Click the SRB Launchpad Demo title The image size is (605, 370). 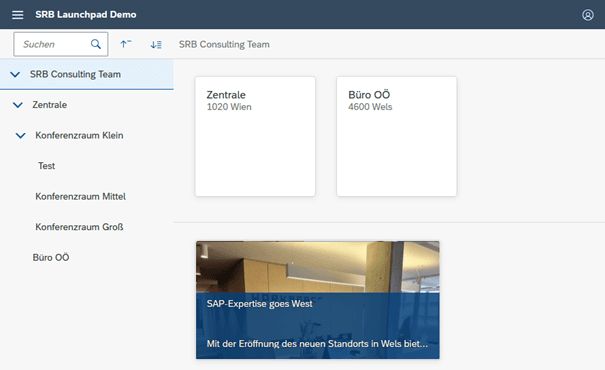[86, 15]
